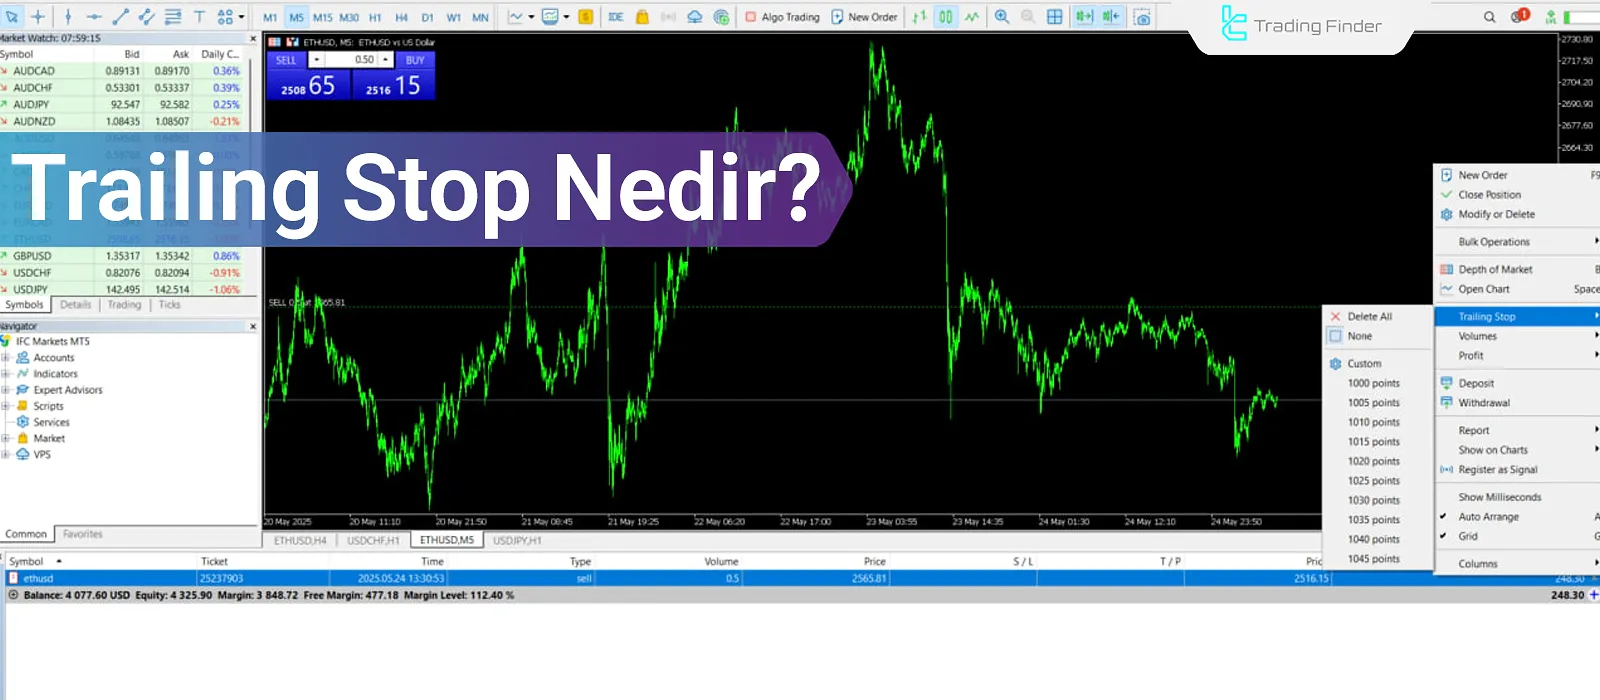Select 1000 points trailing stop

click(x=1373, y=383)
